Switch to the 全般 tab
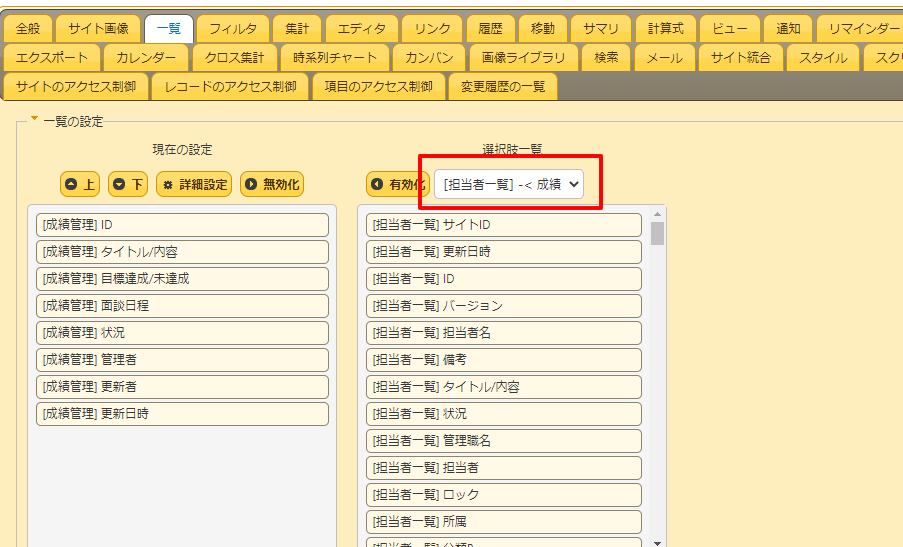Screen dimensions: 903x547 coord(28,28)
